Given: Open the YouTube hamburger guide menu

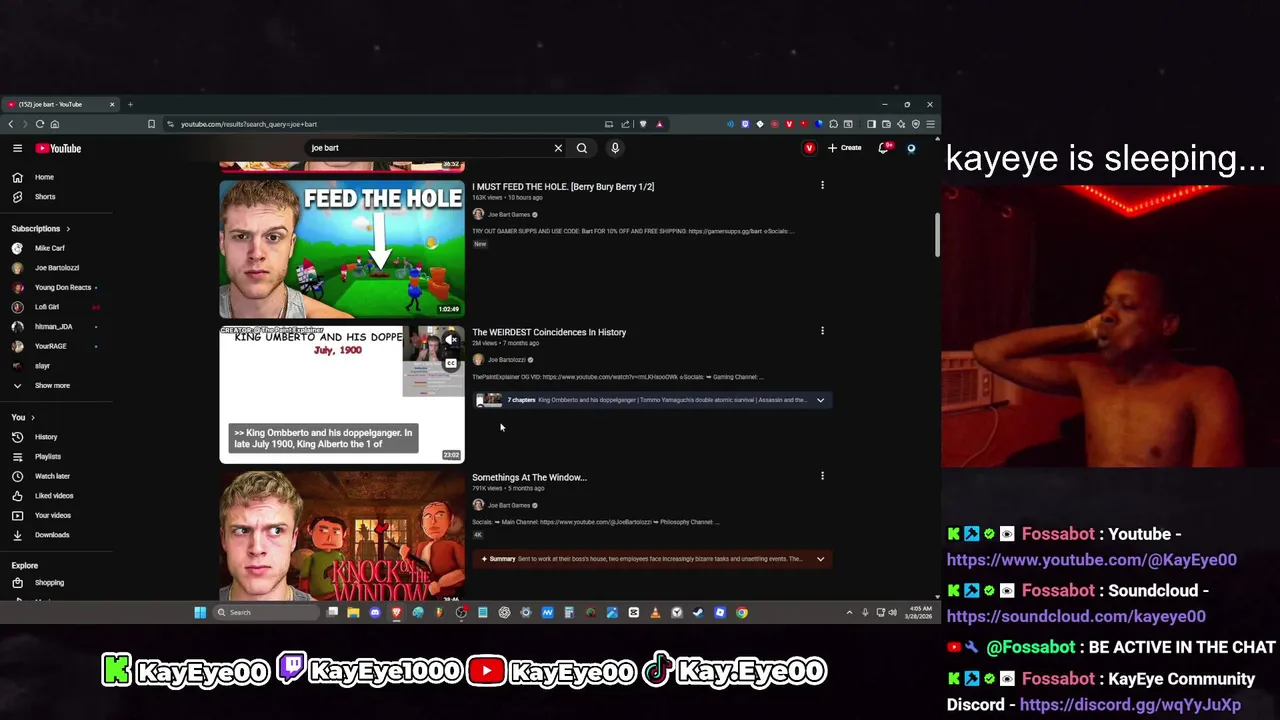Looking at the screenshot, I should click(x=17, y=148).
